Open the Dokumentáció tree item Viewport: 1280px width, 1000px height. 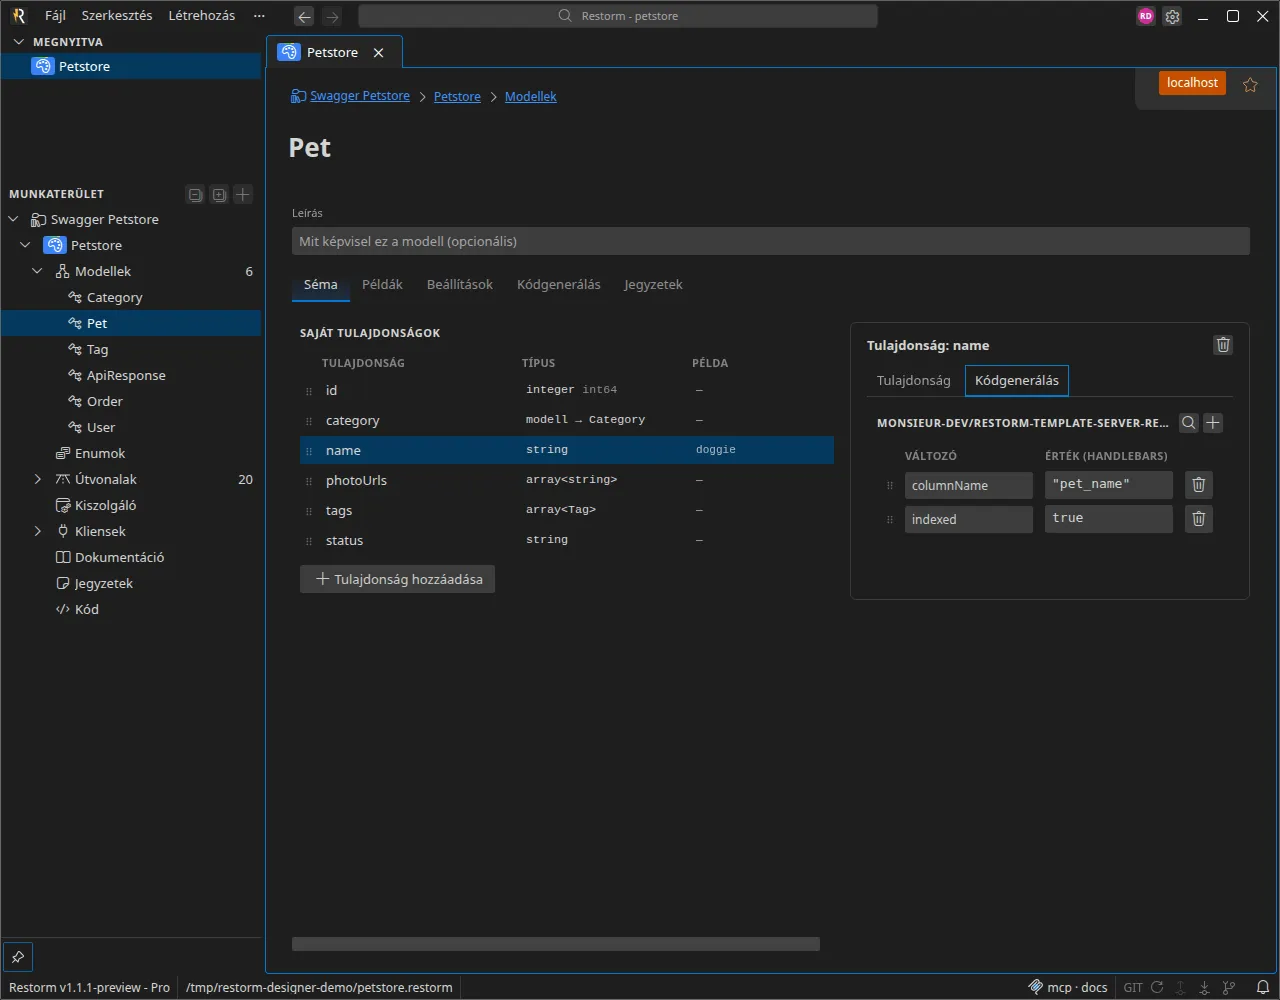[131, 558]
